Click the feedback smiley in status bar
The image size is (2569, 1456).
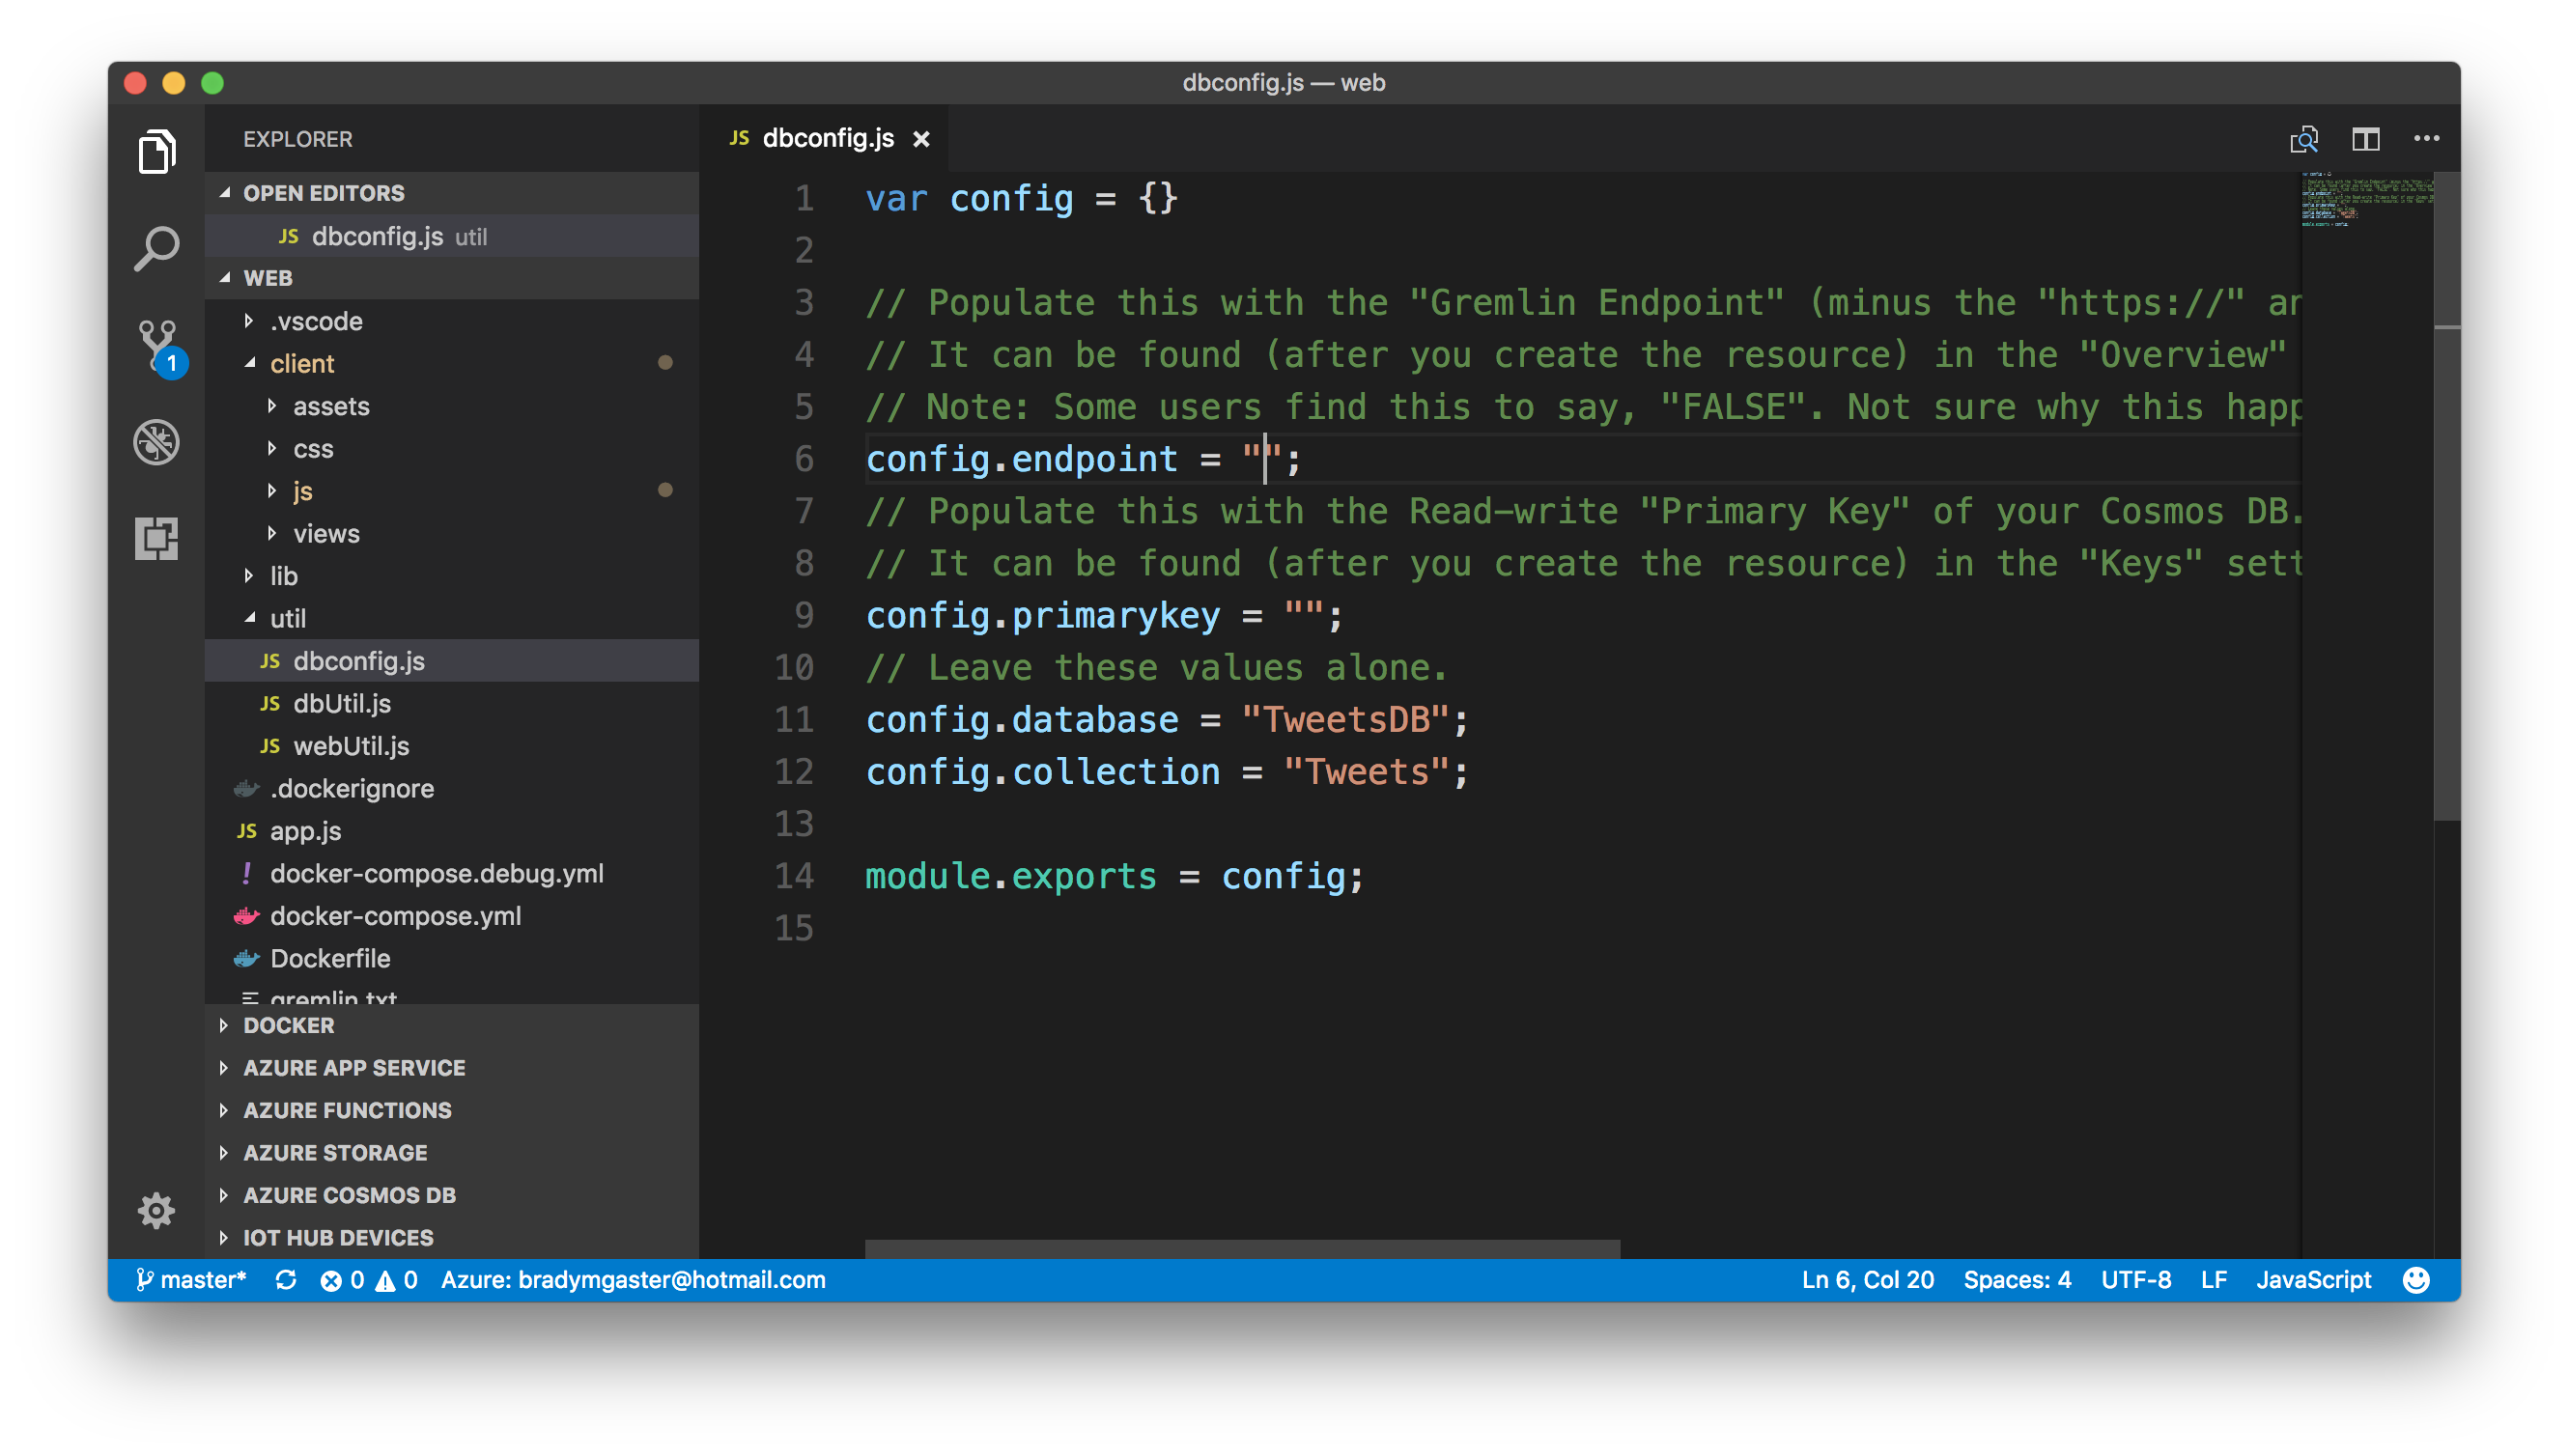2416,1280
